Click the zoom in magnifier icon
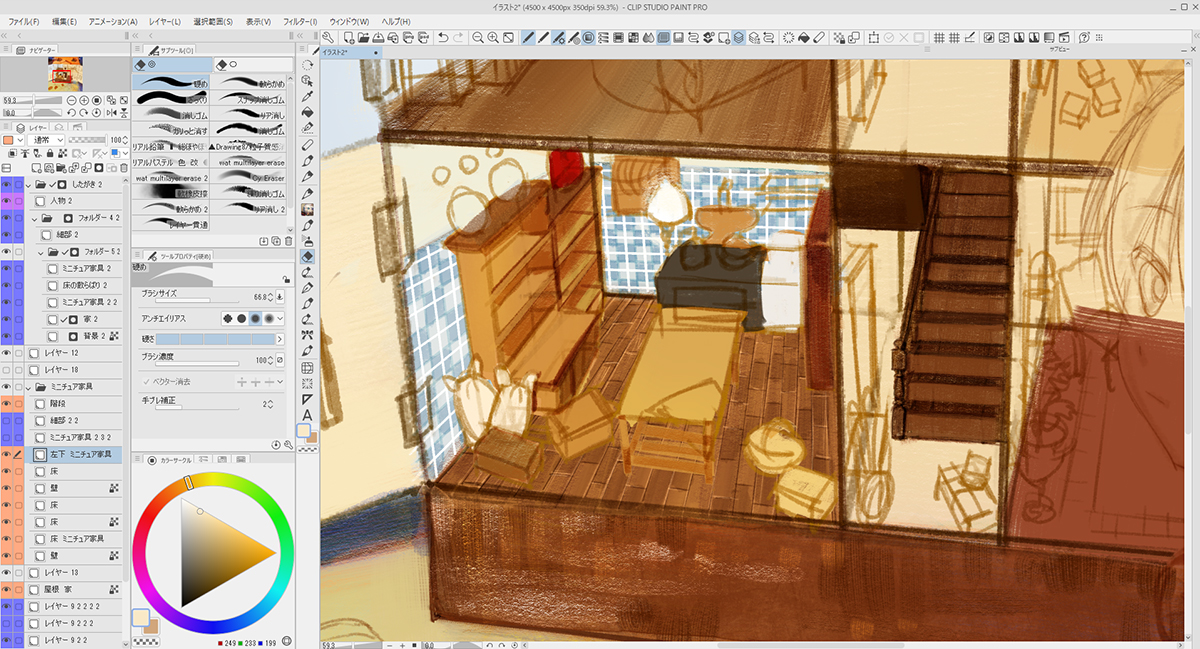Viewport: 1200px width, 649px height. [x=495, y=38]
